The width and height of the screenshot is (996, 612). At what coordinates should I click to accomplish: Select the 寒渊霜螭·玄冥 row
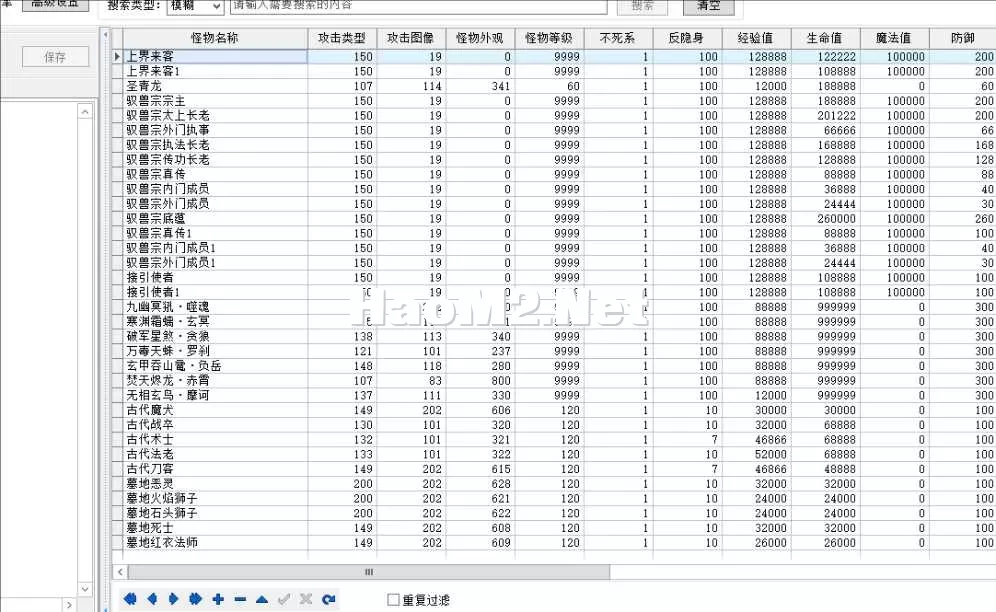pos(554,322)
